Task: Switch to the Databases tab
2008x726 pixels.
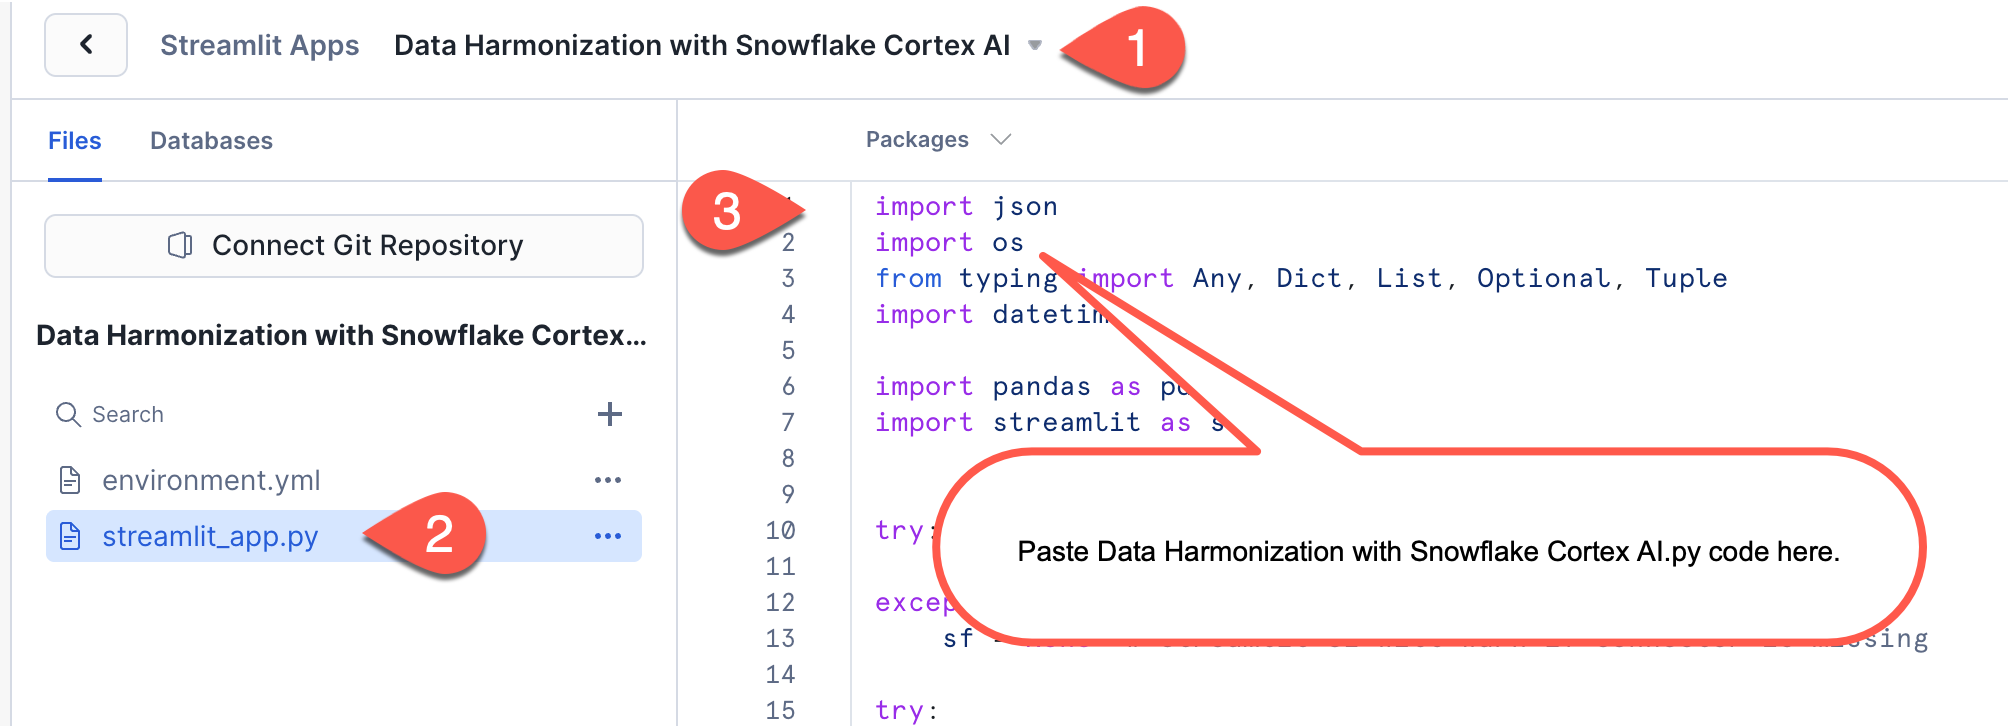Action: coord(211,141)
